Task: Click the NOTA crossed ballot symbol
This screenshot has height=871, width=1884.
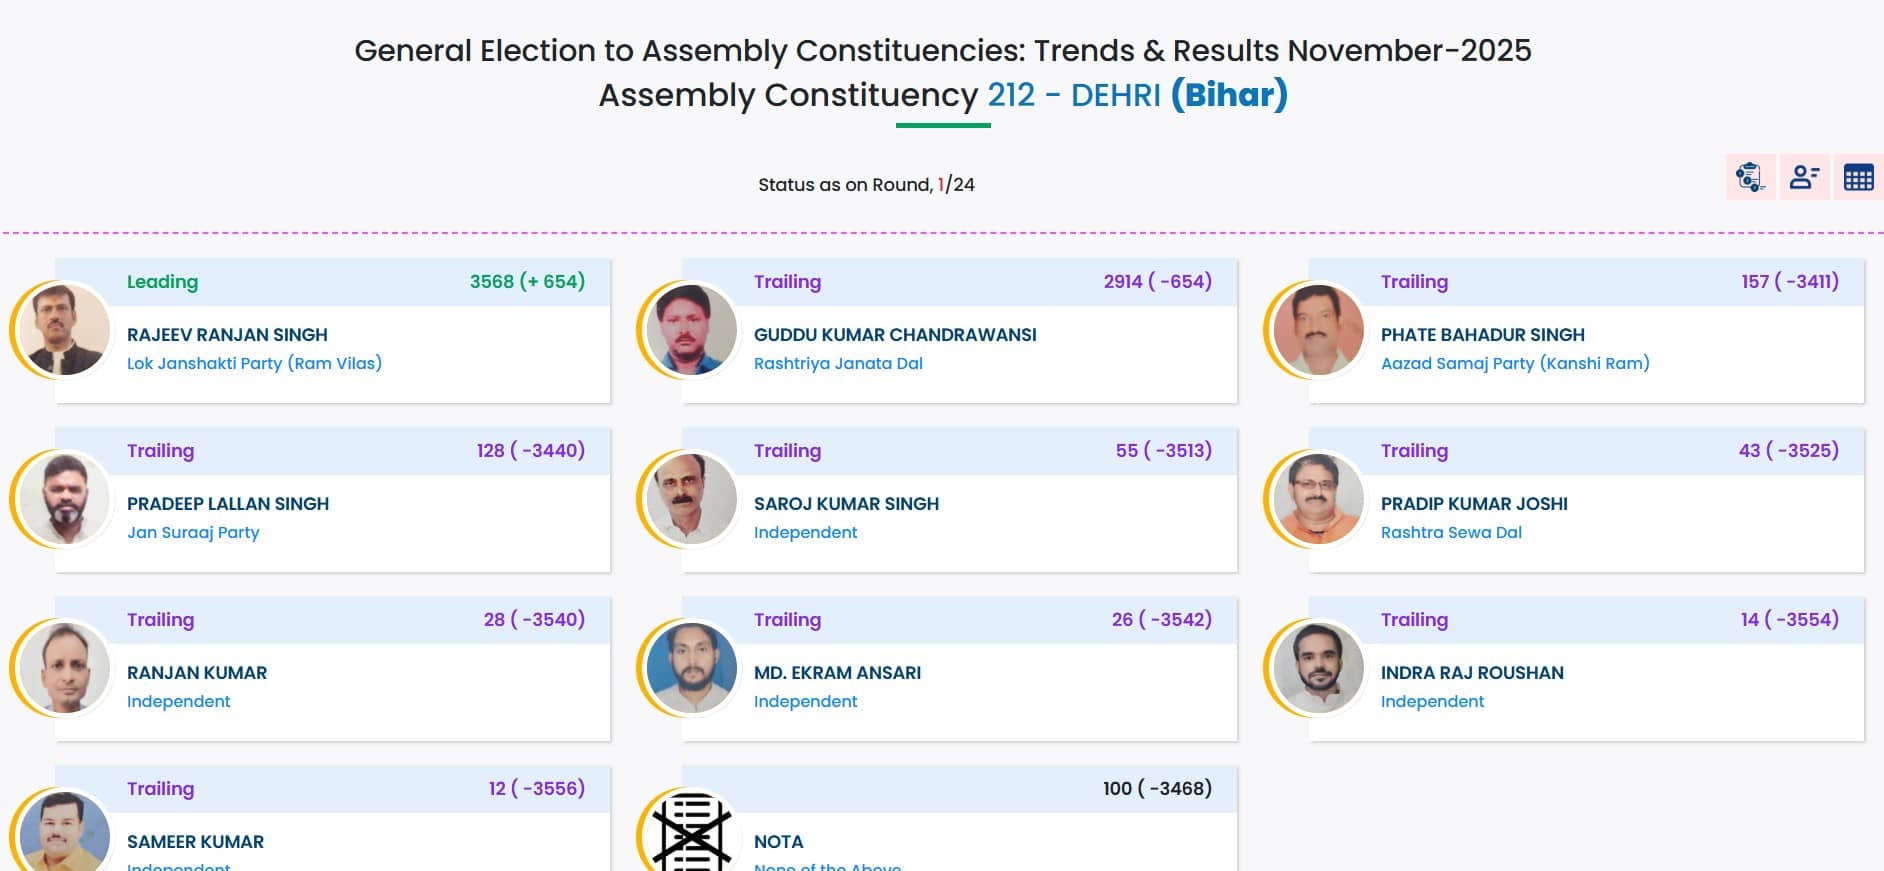Action: 691,832
